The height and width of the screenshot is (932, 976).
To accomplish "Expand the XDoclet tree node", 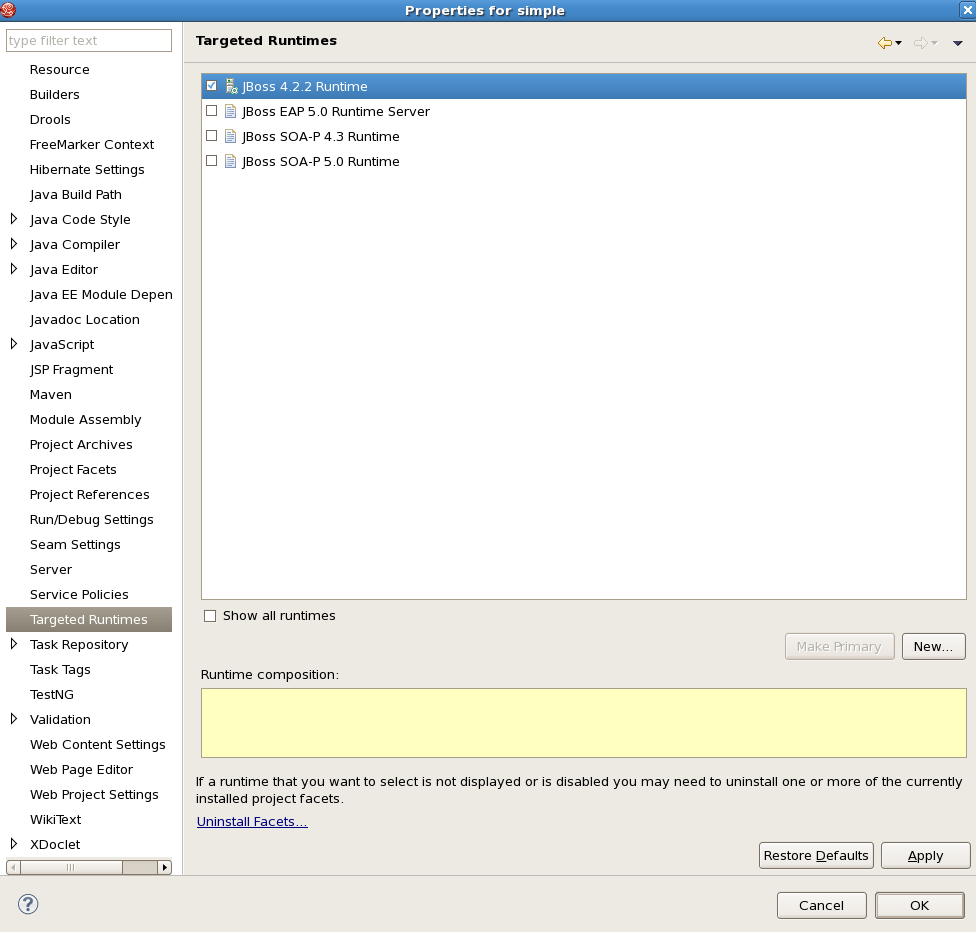I will pyautogui.click(x=14, y=844).
